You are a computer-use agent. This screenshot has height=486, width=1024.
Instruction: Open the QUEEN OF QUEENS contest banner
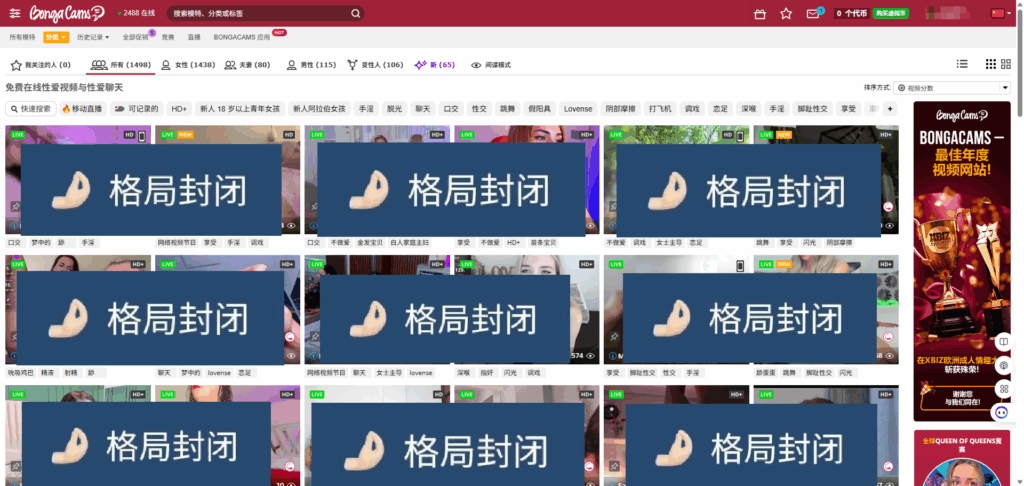pos(961,458)
